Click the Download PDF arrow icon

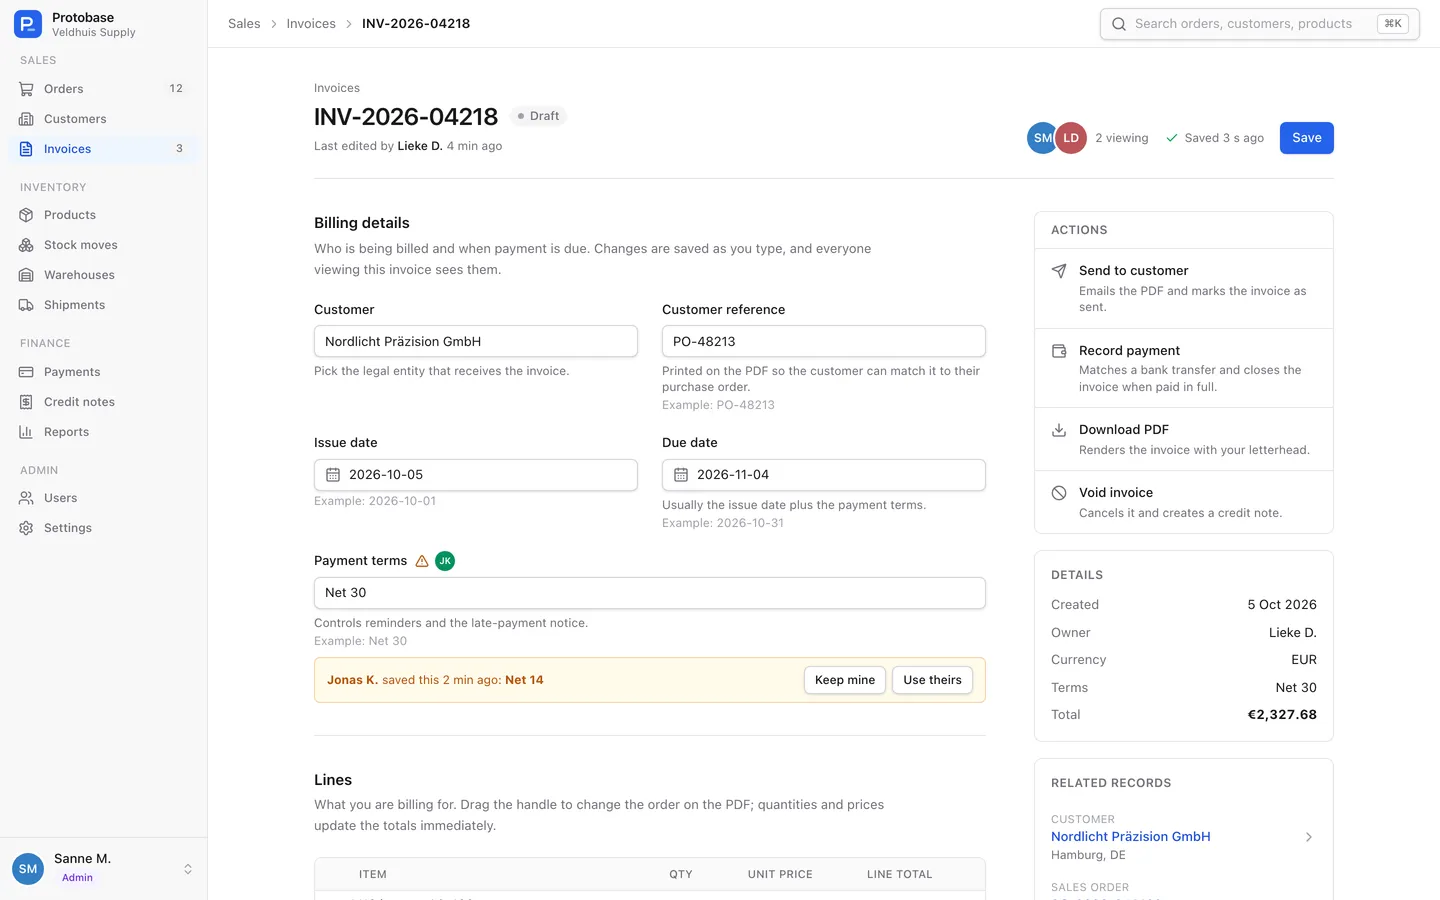[x=1059, y=430]
